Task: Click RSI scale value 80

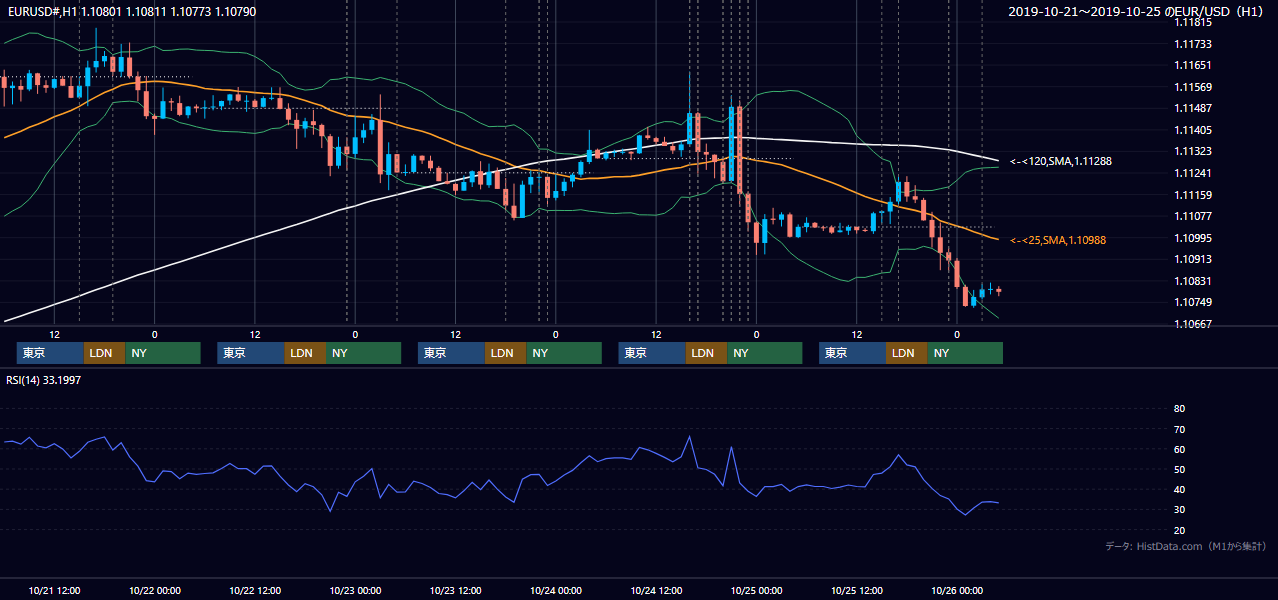Action: [x=1179, y=409]
